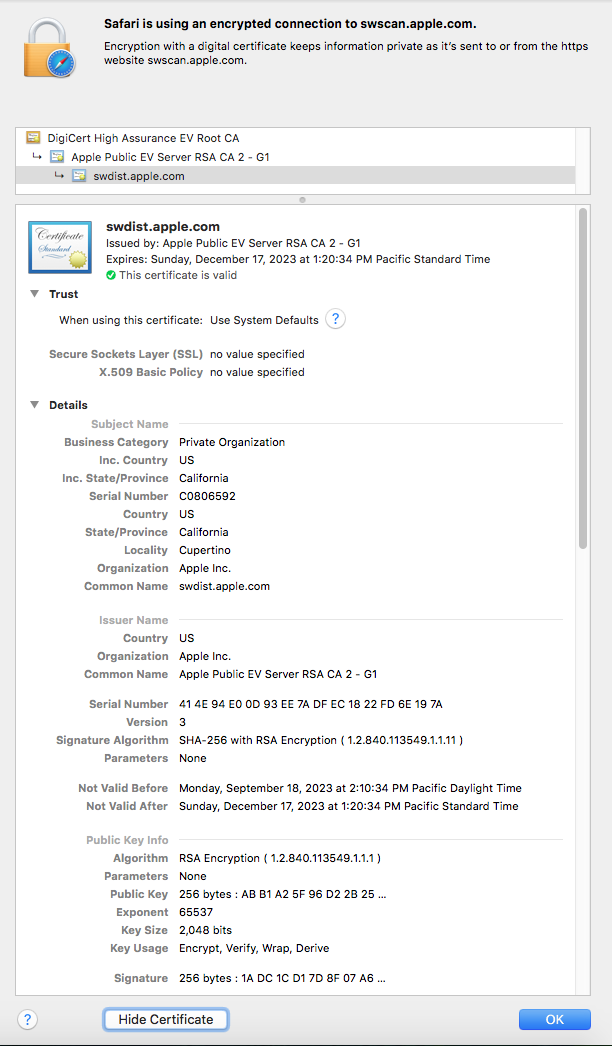Click the Not Valid Before date value
The height and width of the screenshot is (1046, 612).
tap(350, 789)
